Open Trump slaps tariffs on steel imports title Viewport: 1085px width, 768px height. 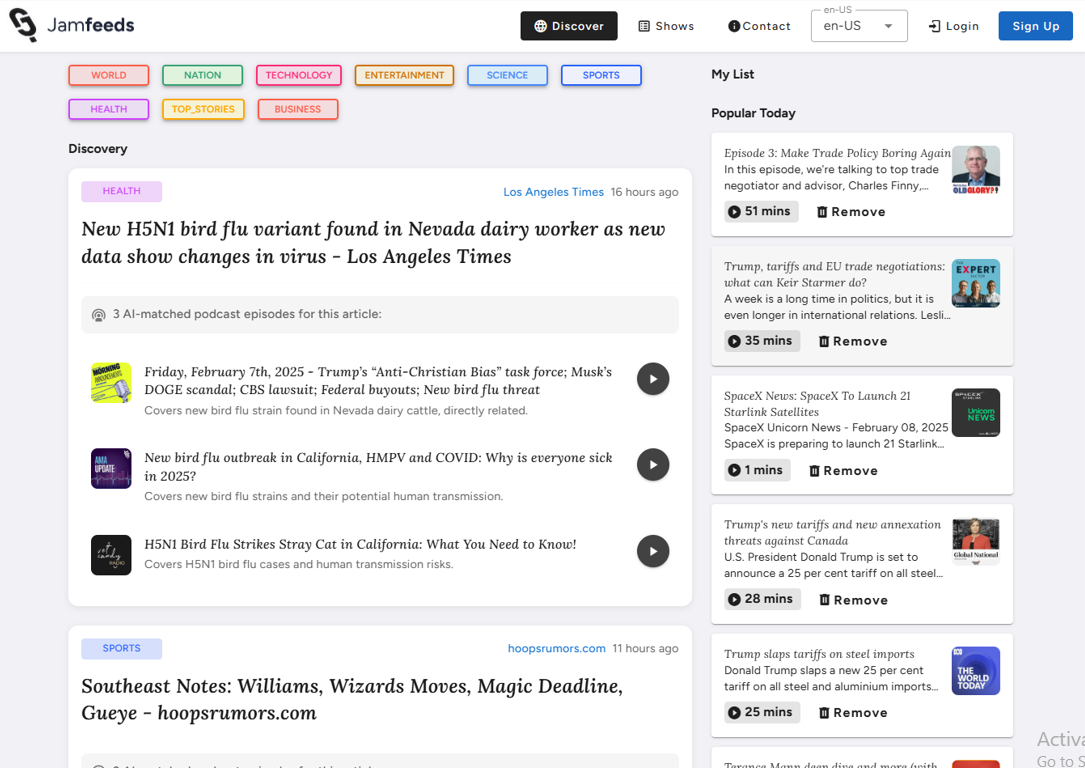click(x=819, y=654)
